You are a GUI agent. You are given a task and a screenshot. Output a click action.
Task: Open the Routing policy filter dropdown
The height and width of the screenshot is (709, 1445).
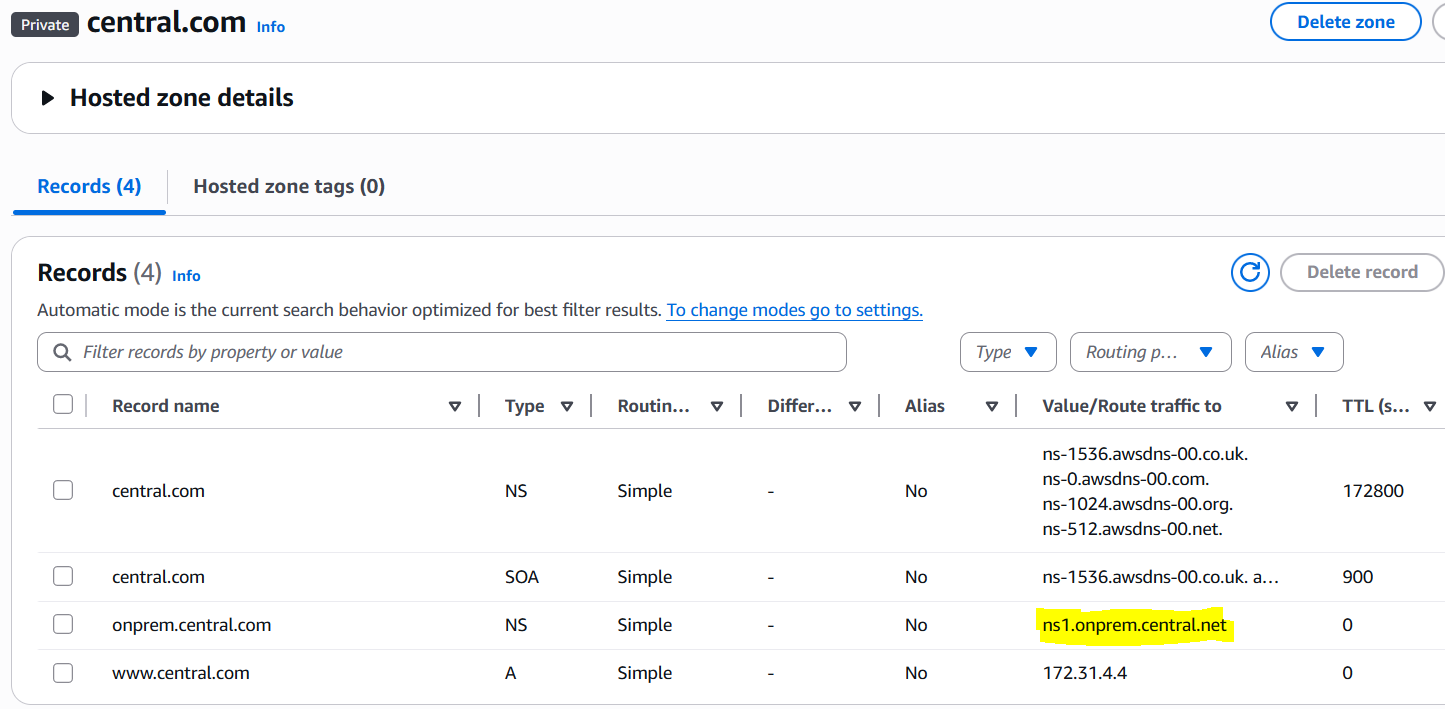tap(1149, 352)
